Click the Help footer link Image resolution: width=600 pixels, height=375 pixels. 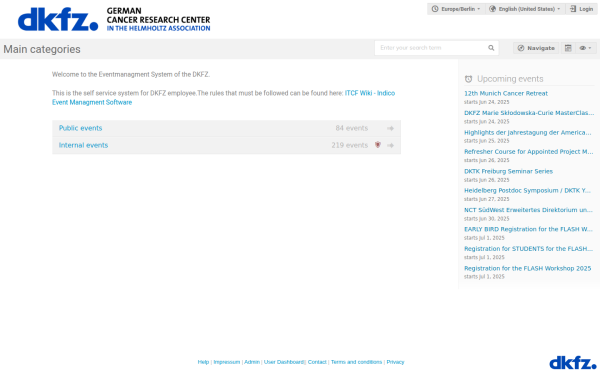click(x=203, y=362)
